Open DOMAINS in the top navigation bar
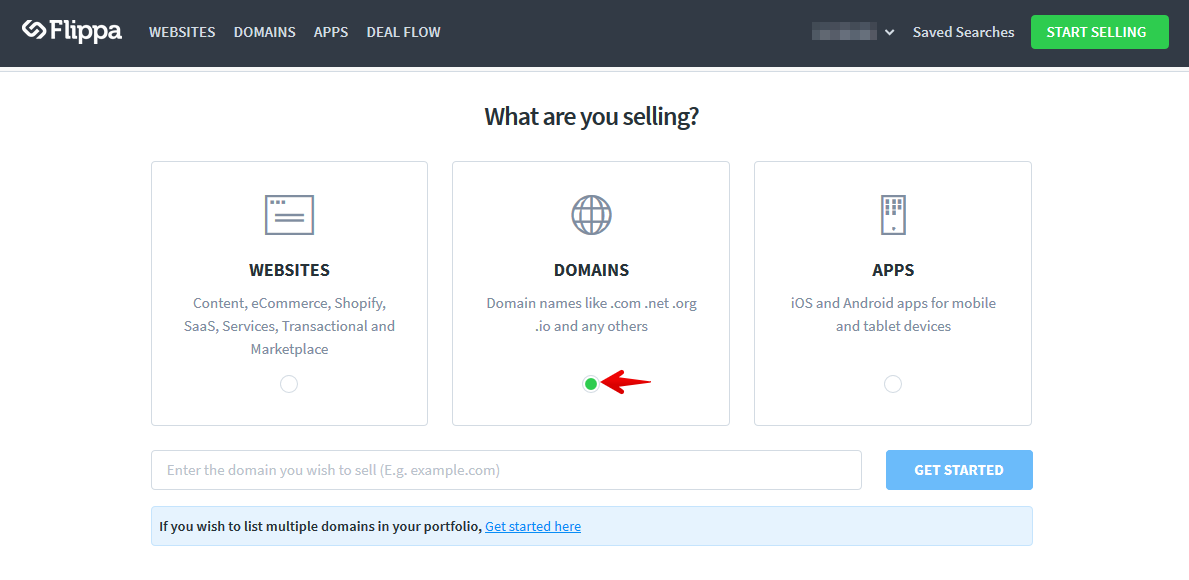 point(265,32)
